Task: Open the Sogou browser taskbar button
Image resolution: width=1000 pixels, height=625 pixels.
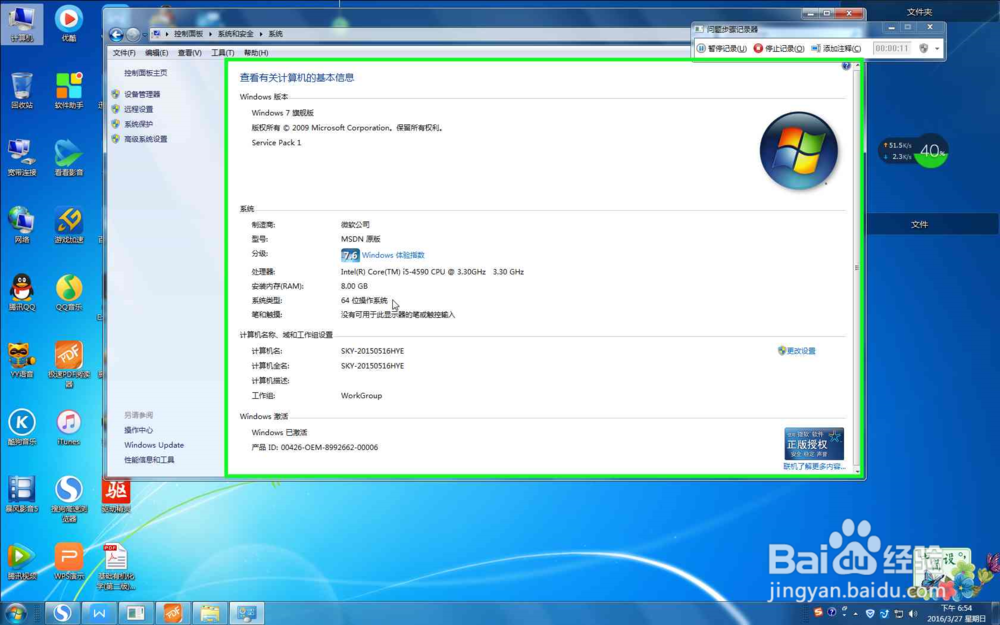Action: [x=62, y=614]
